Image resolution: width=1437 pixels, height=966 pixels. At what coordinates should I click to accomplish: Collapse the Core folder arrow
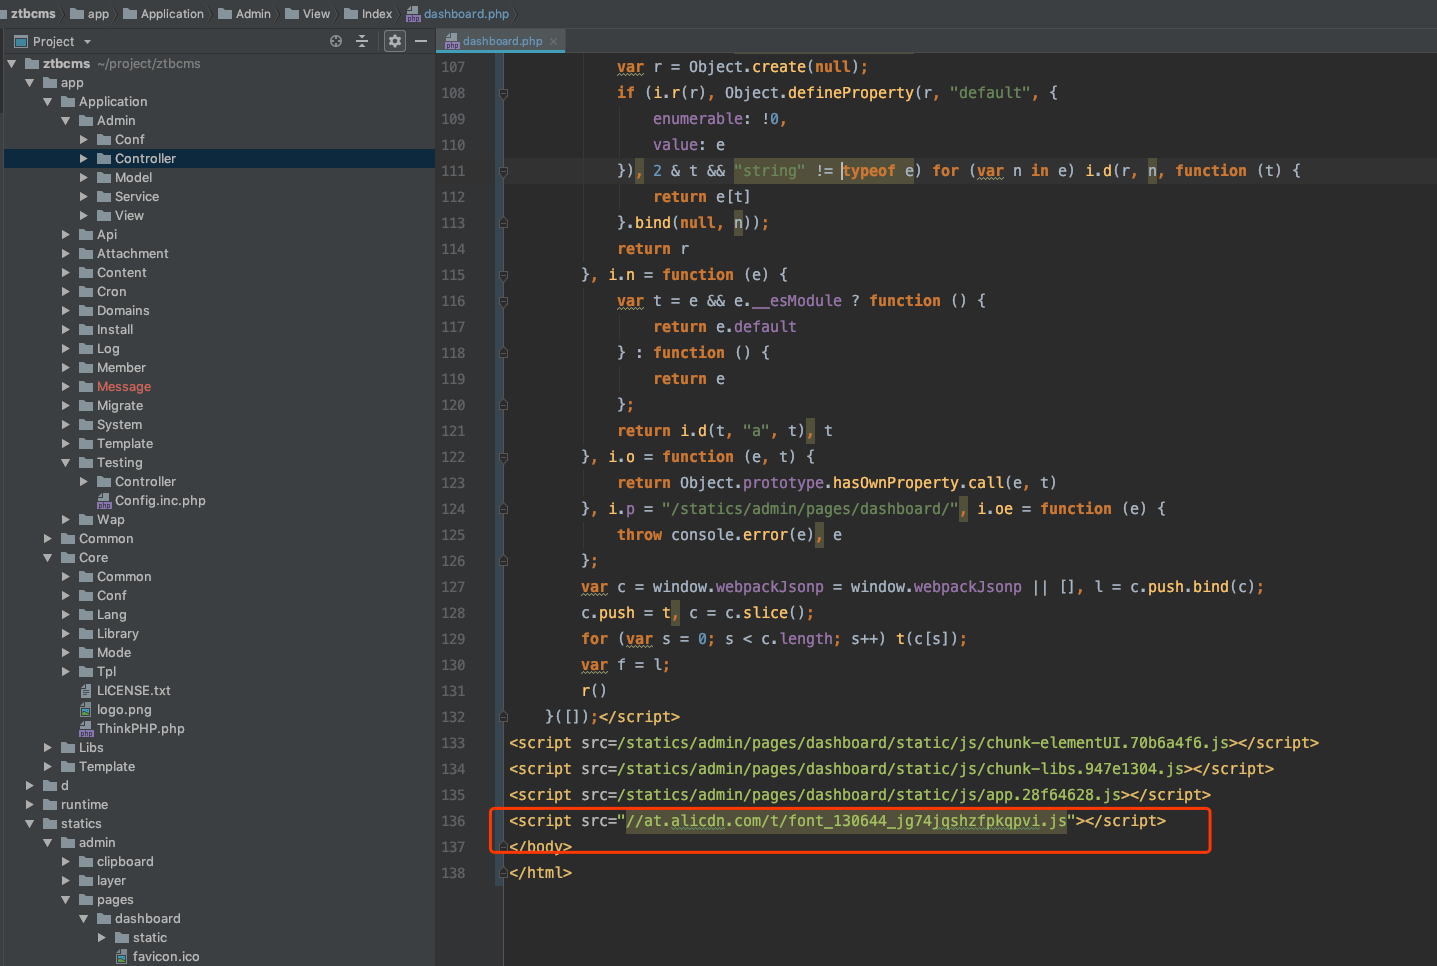tap(48, 557)
